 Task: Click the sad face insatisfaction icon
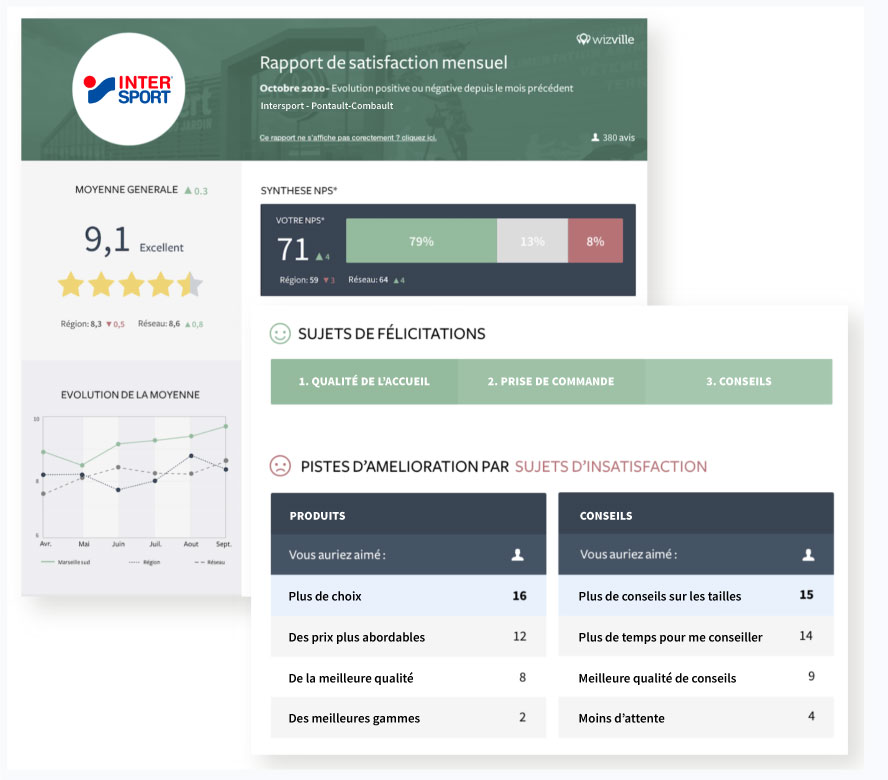[281, 466]
